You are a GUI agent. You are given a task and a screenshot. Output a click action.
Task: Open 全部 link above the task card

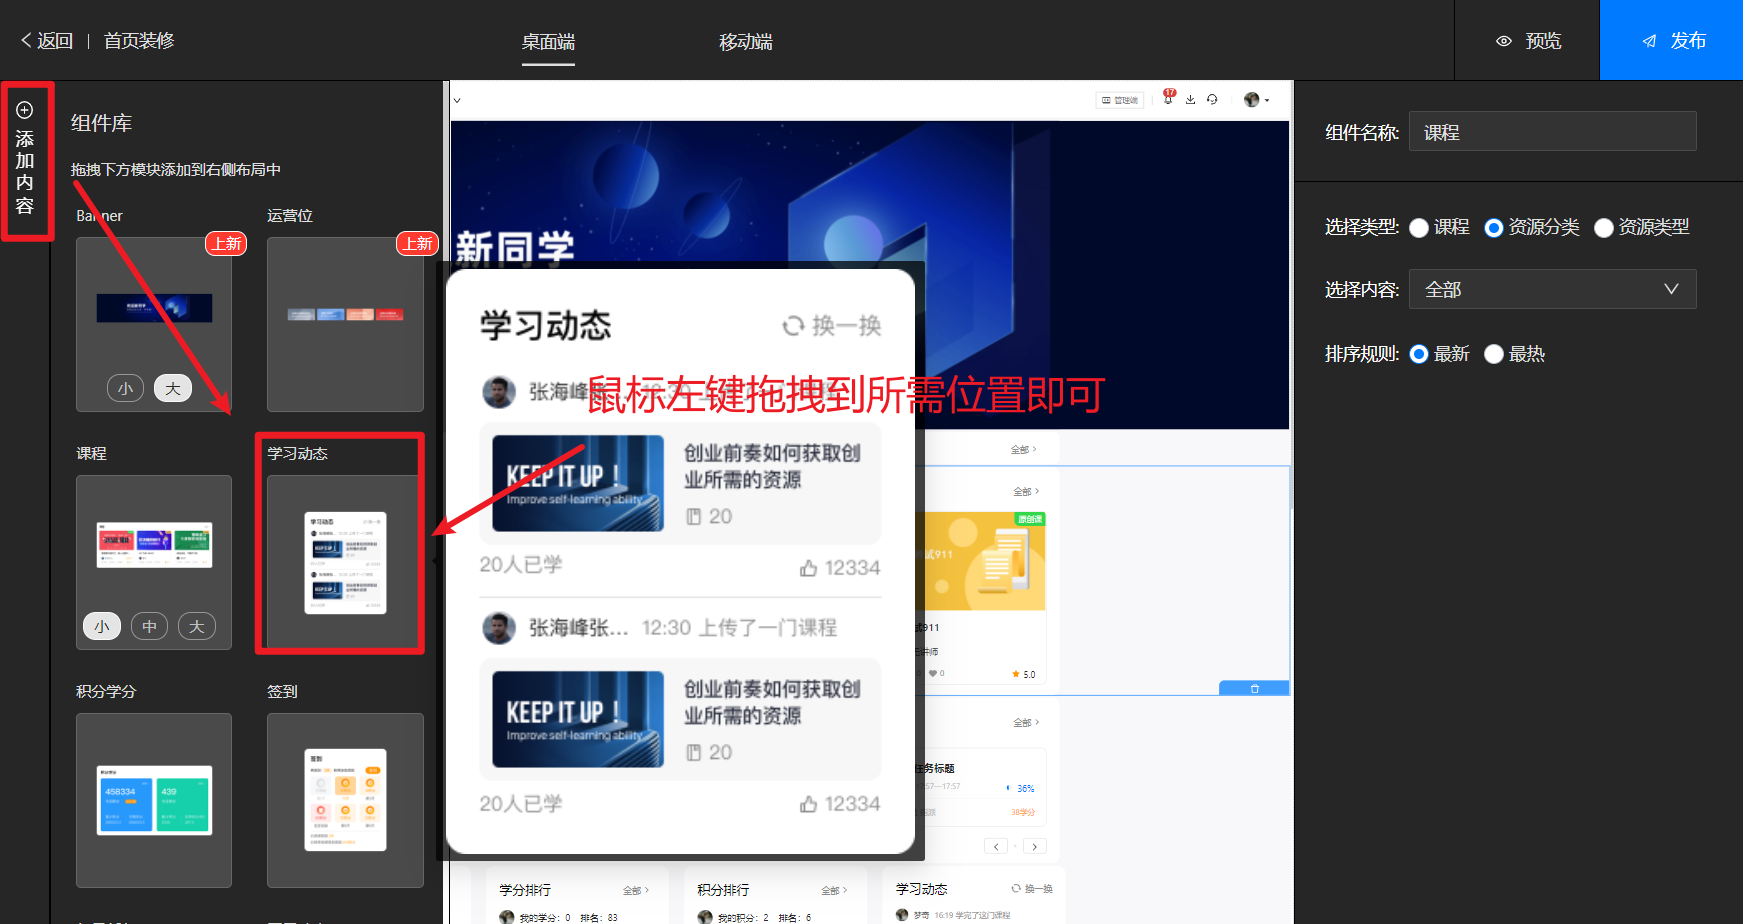tap(1026, 723)
